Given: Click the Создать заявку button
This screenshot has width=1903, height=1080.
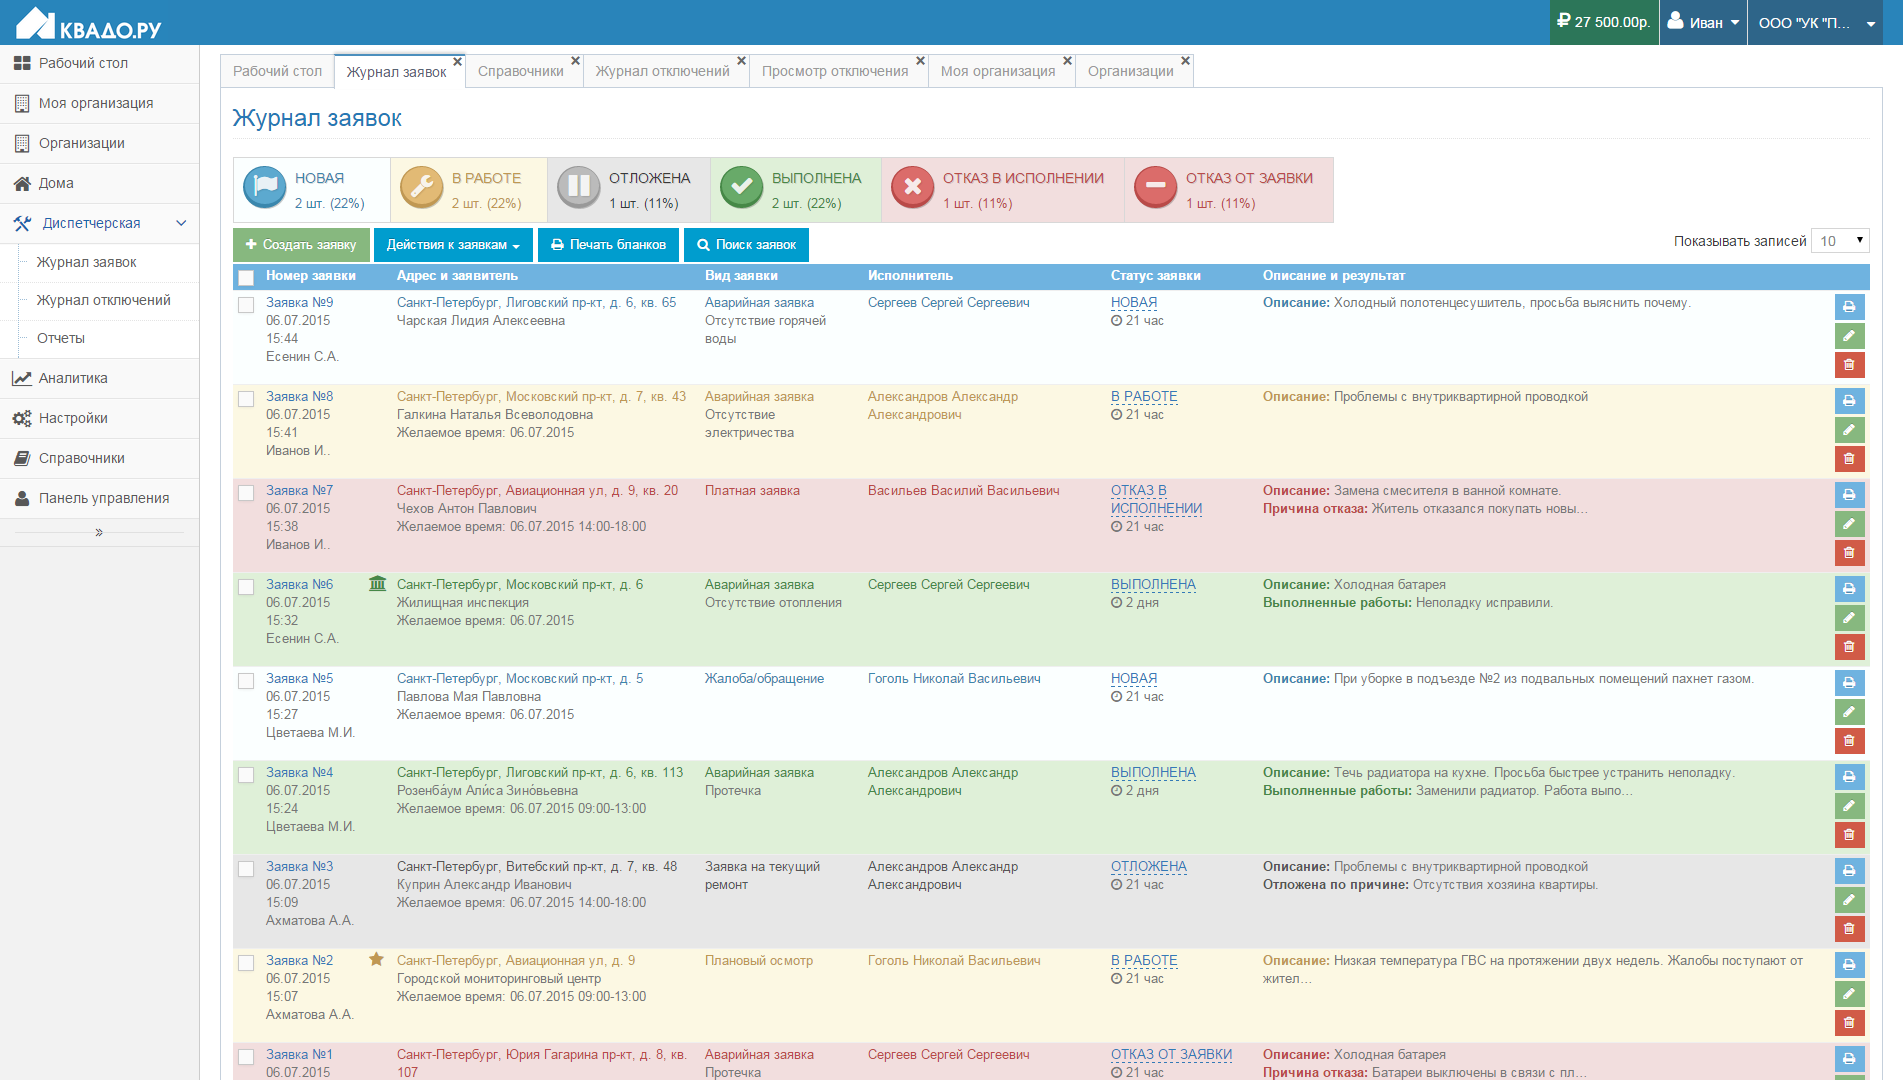Looking at the screenshot, I should (x=301, y=245).
